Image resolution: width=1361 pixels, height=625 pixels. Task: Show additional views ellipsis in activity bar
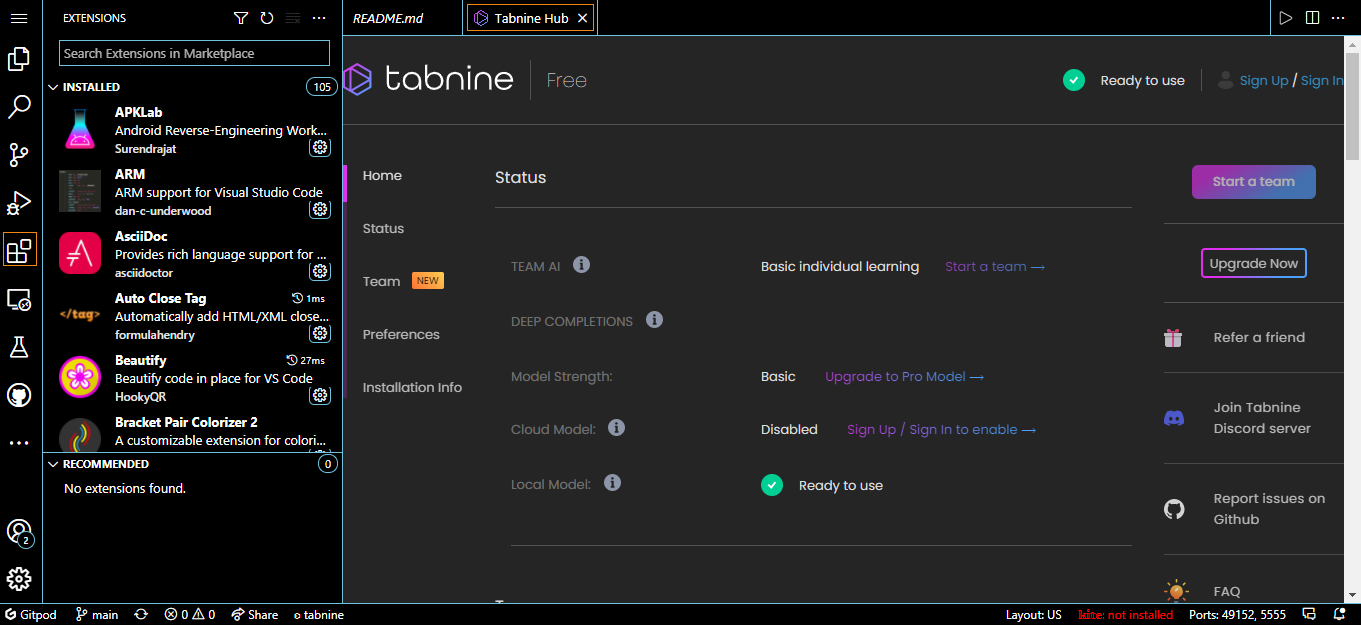point(18,443)
